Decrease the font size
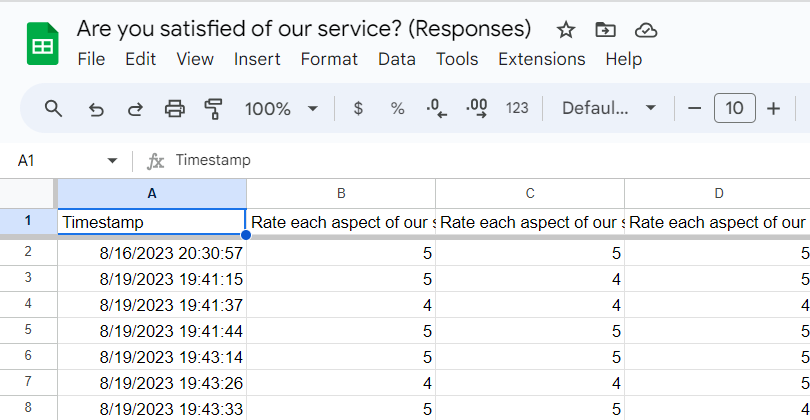Screen dimensions: 810x420 pos(695,108)
